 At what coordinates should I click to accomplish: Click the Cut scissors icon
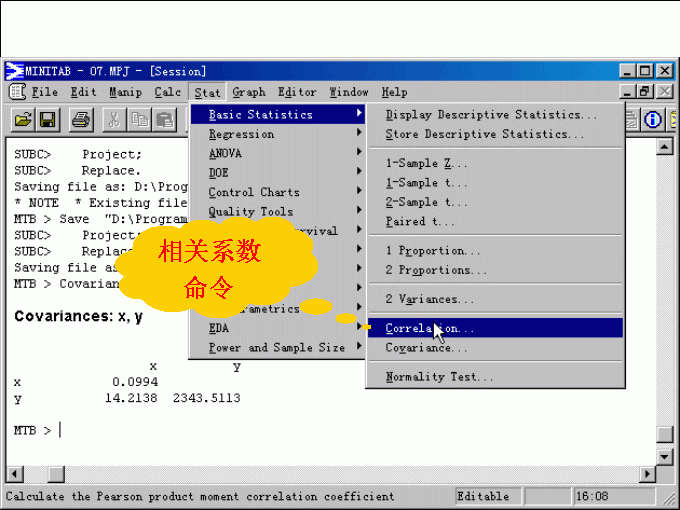(115, 120)
